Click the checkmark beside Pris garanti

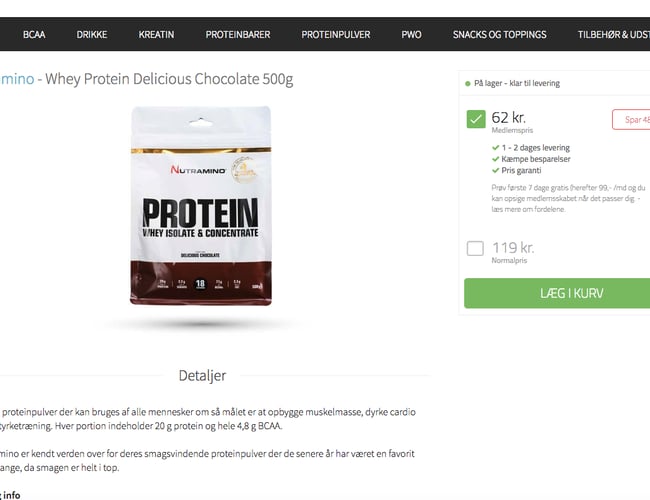495,170
